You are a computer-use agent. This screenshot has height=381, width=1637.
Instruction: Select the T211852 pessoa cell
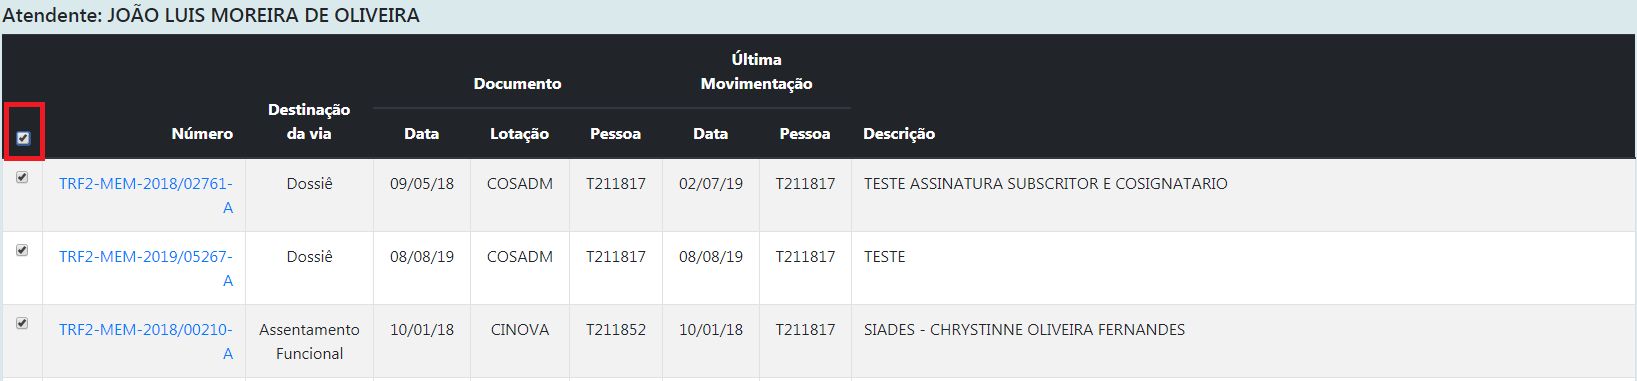click(x=616, y=329)
